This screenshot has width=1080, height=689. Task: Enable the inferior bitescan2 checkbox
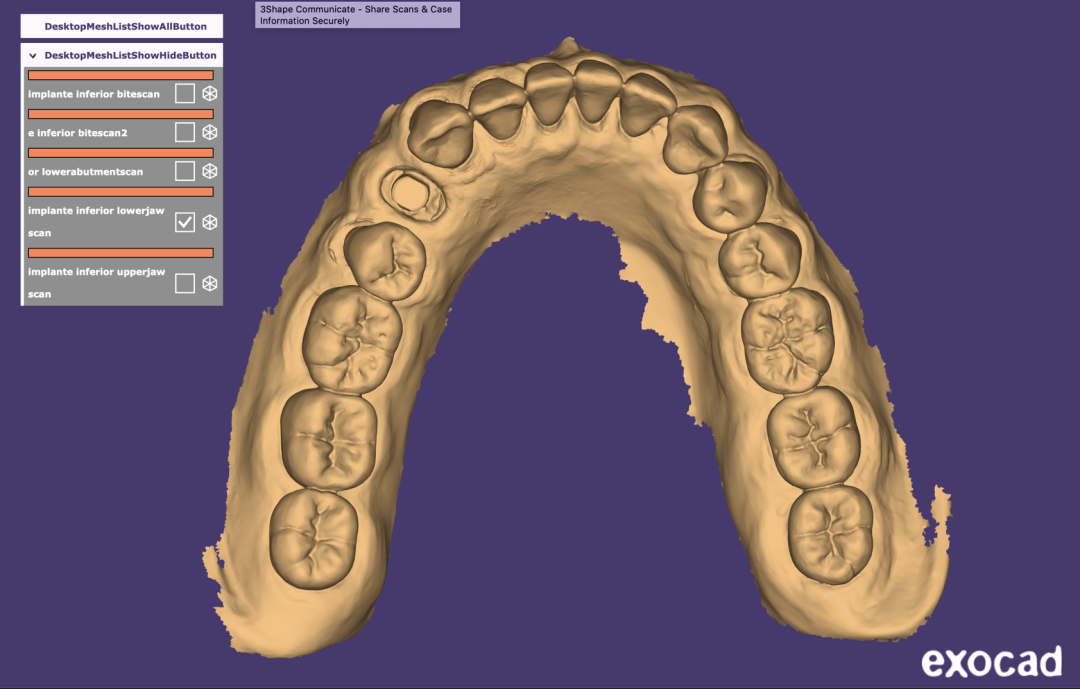185,132
